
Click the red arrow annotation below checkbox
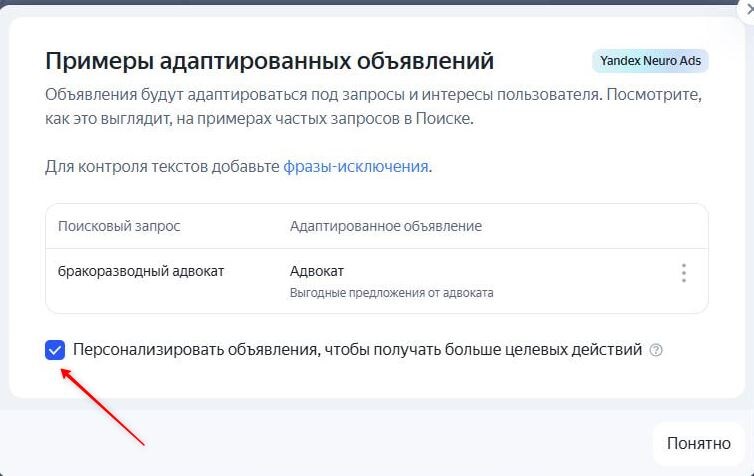[x=102, y=407]
